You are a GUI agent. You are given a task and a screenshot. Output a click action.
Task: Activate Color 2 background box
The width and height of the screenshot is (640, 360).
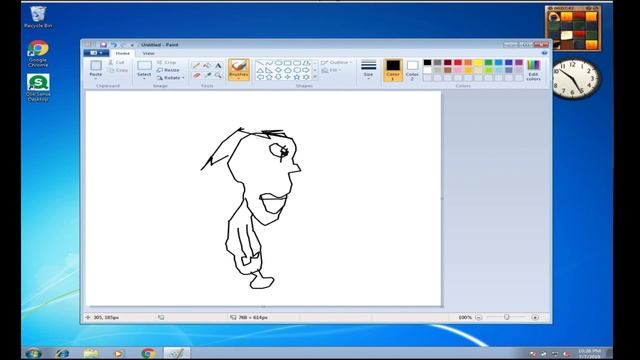(412, 70)
